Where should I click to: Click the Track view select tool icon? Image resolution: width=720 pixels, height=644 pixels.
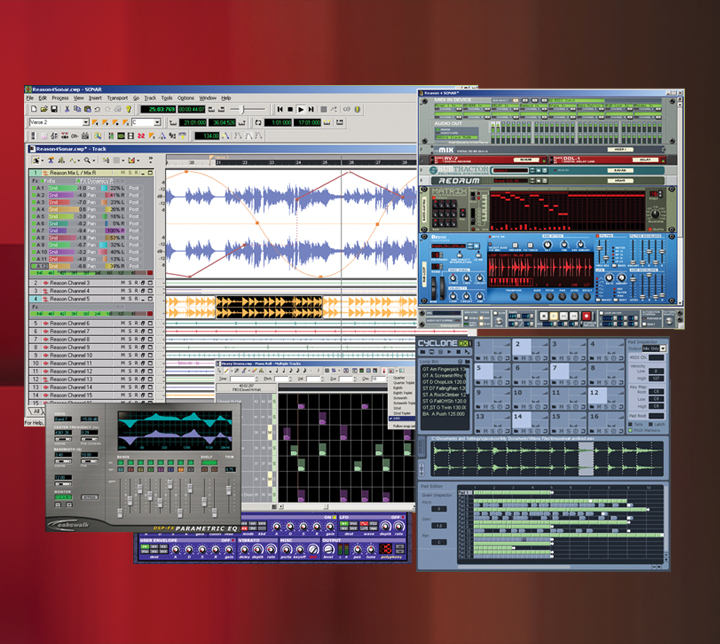tap(37, 160)
